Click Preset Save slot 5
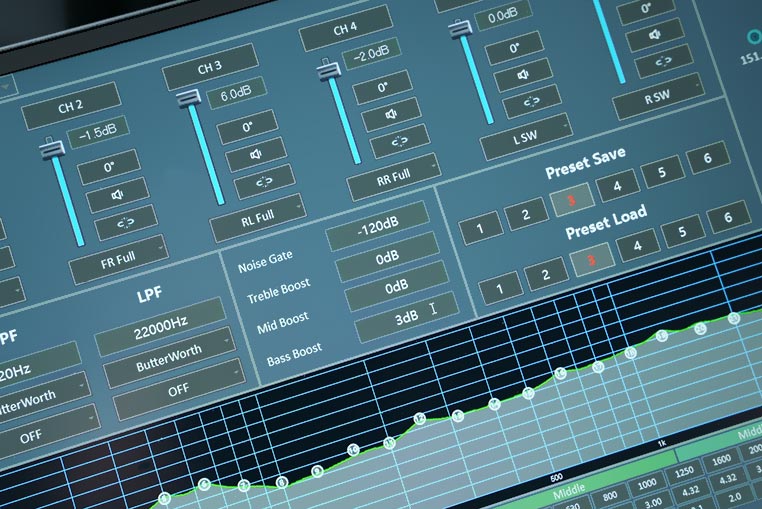 [662, 173]
